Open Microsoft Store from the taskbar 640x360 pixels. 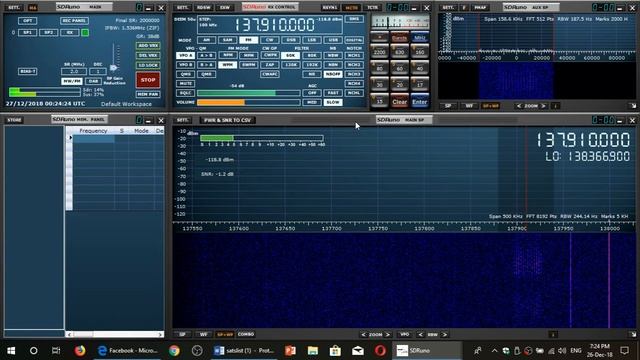tap(335, 350)
